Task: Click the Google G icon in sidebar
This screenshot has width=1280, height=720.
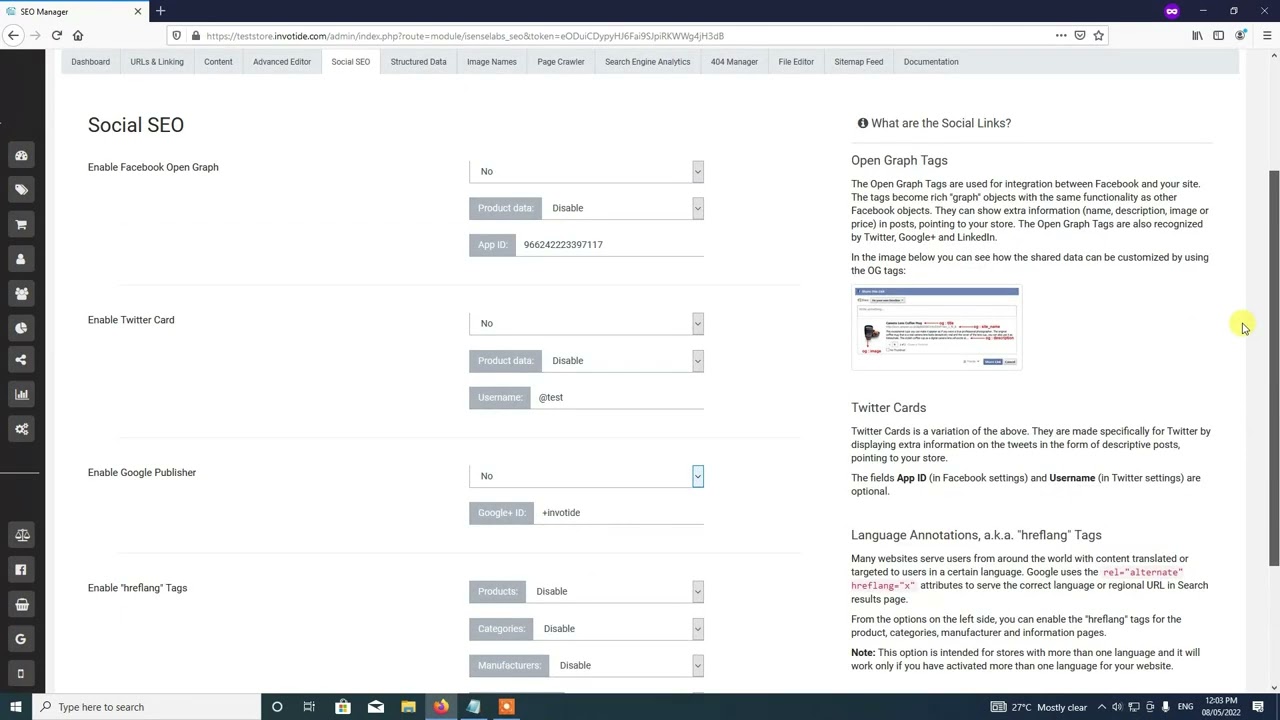Action: (21, 638)
